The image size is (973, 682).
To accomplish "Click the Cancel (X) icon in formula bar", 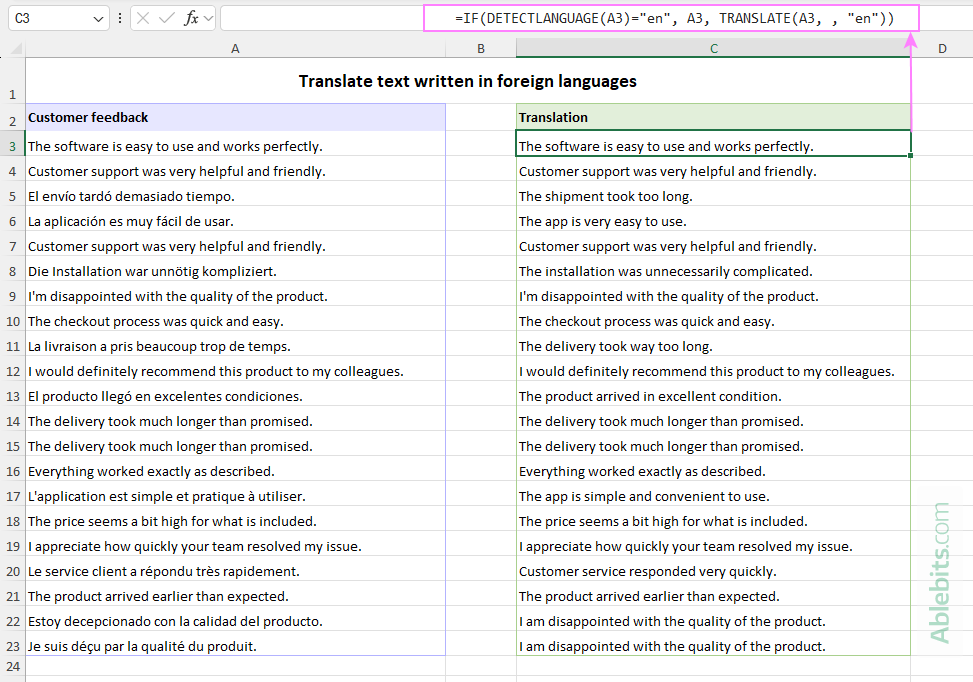I will click(143, 19).
